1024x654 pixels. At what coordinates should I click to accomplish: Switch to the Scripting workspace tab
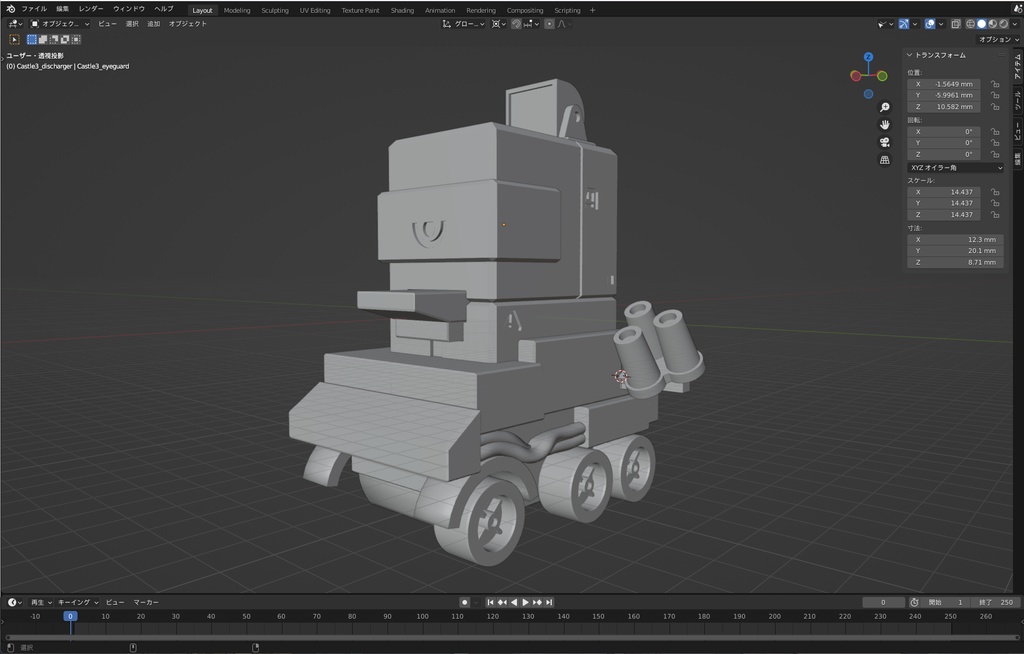[567, 10]
